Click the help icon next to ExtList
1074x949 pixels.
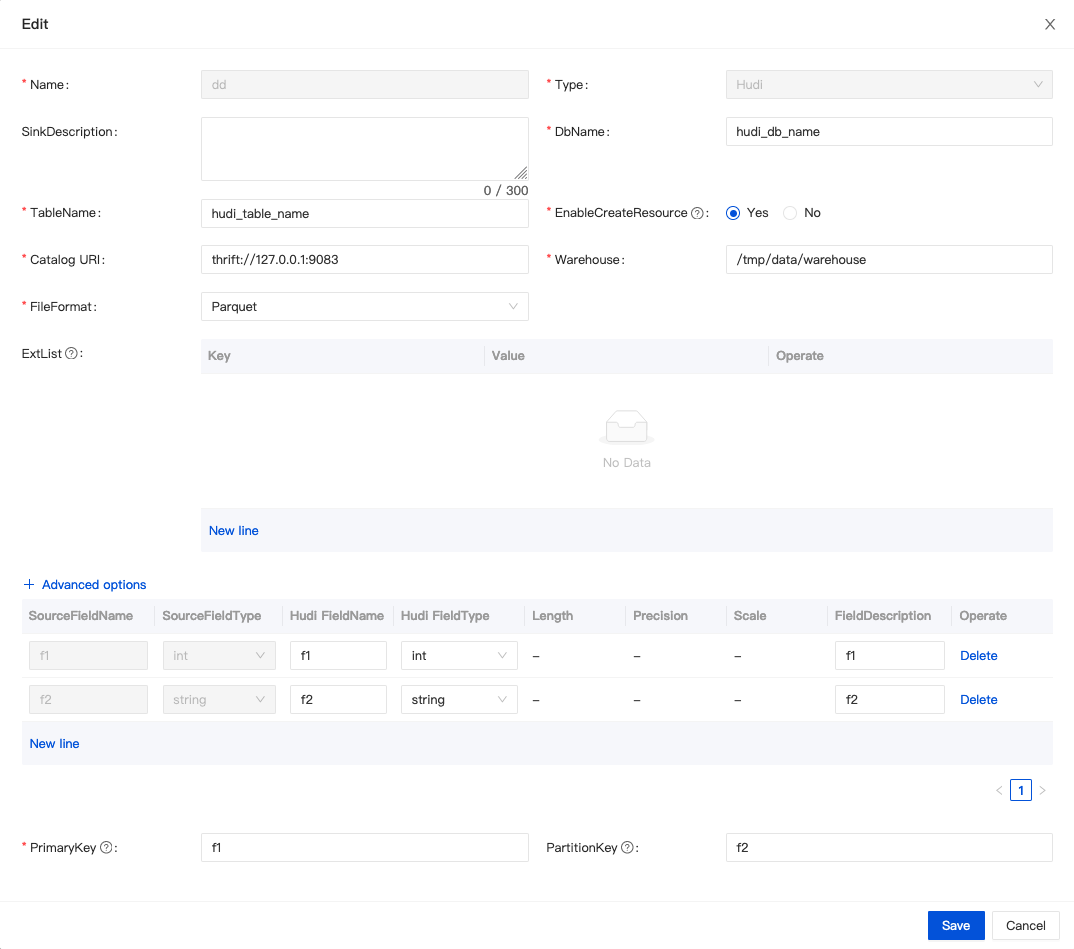(x=71, y=353)
